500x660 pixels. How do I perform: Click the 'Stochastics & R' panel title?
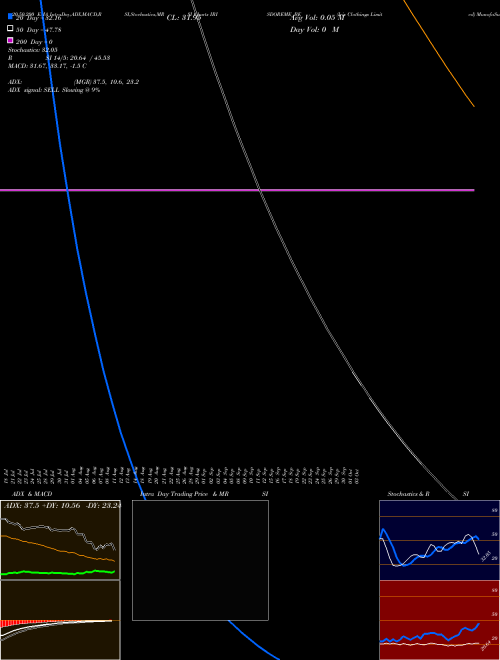click(x=408, y=494)
